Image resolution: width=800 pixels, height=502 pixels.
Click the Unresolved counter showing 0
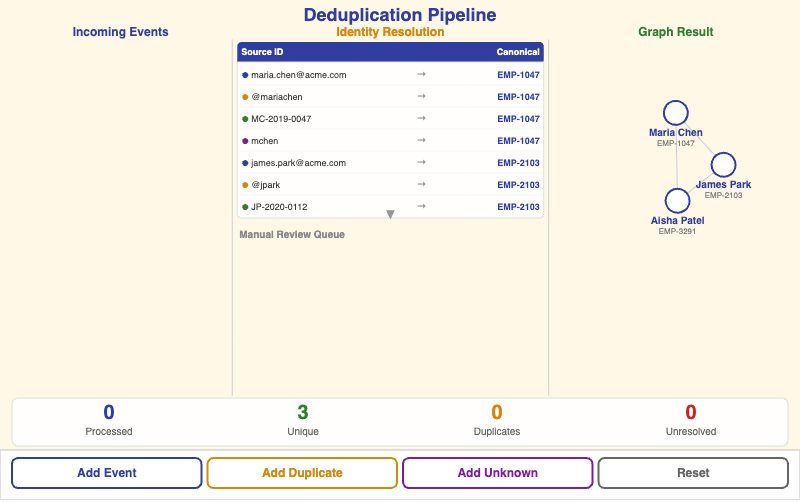tap(690, 420)
